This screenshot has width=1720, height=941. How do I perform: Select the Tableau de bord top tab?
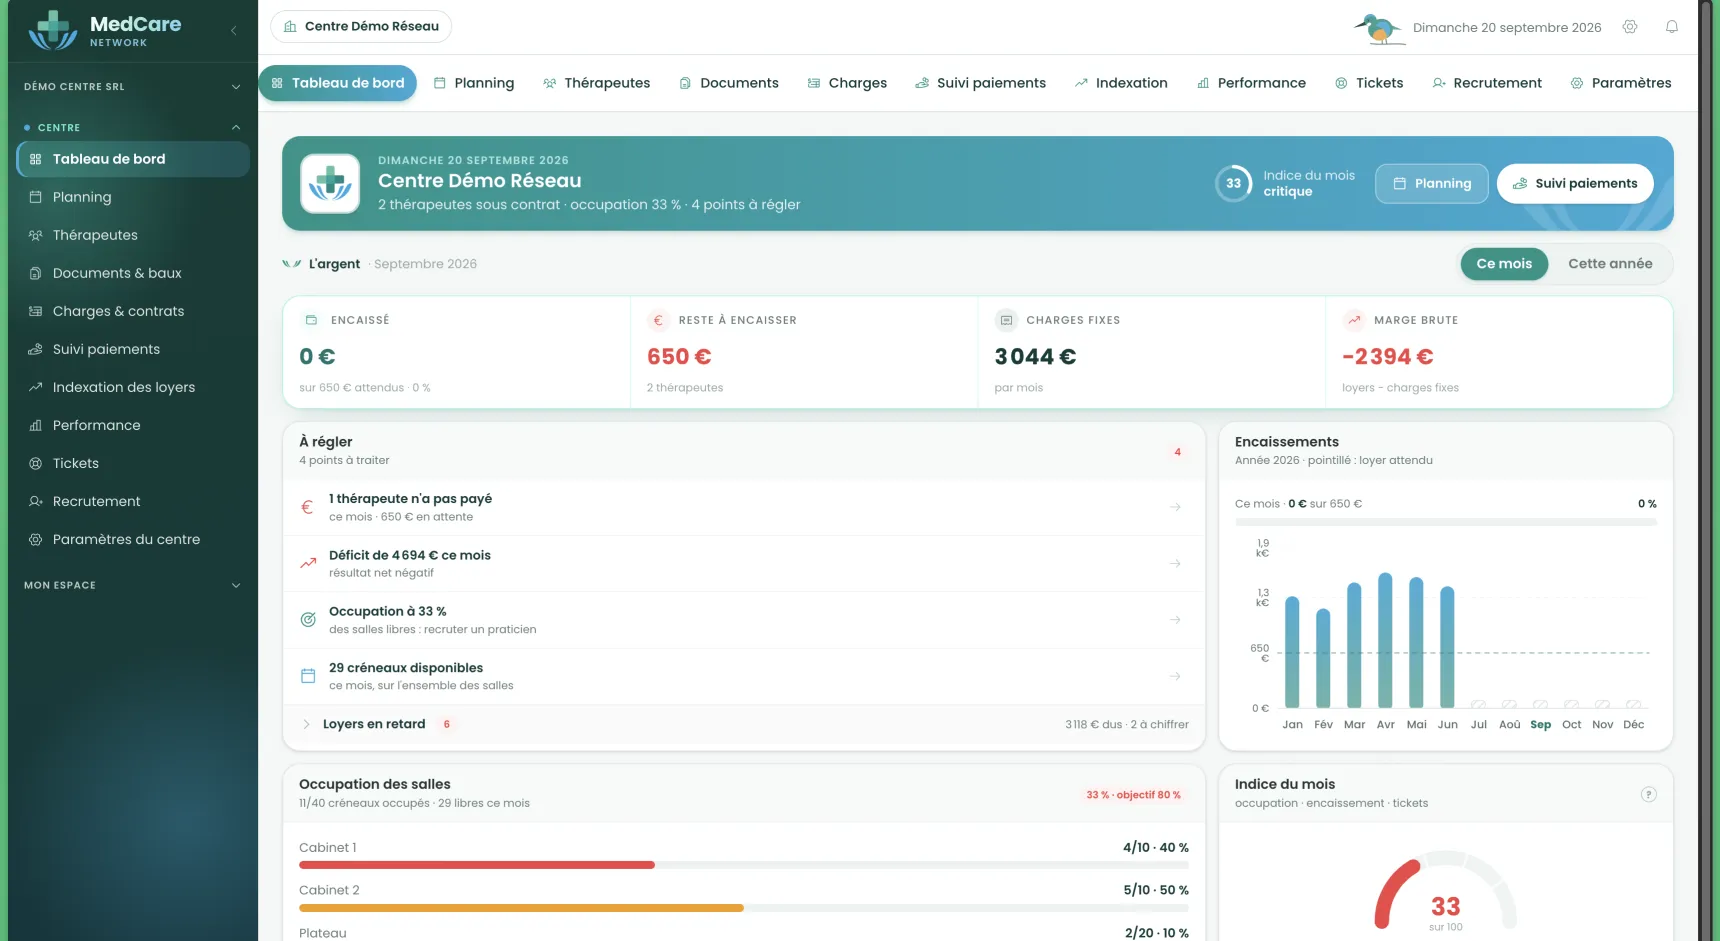pyautogui.click(x=338, y=83)
